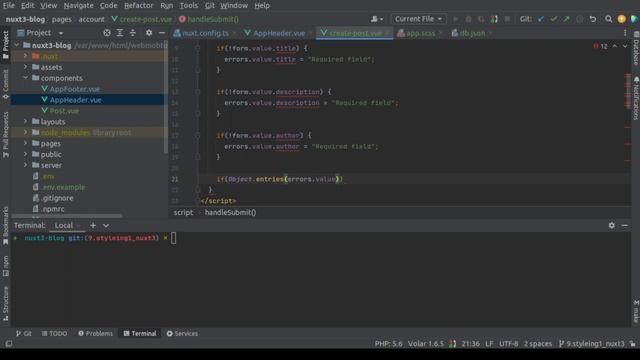The image size is (640, 360).
Task: Collapse the components folder
Action: click(x=25, y=78)
